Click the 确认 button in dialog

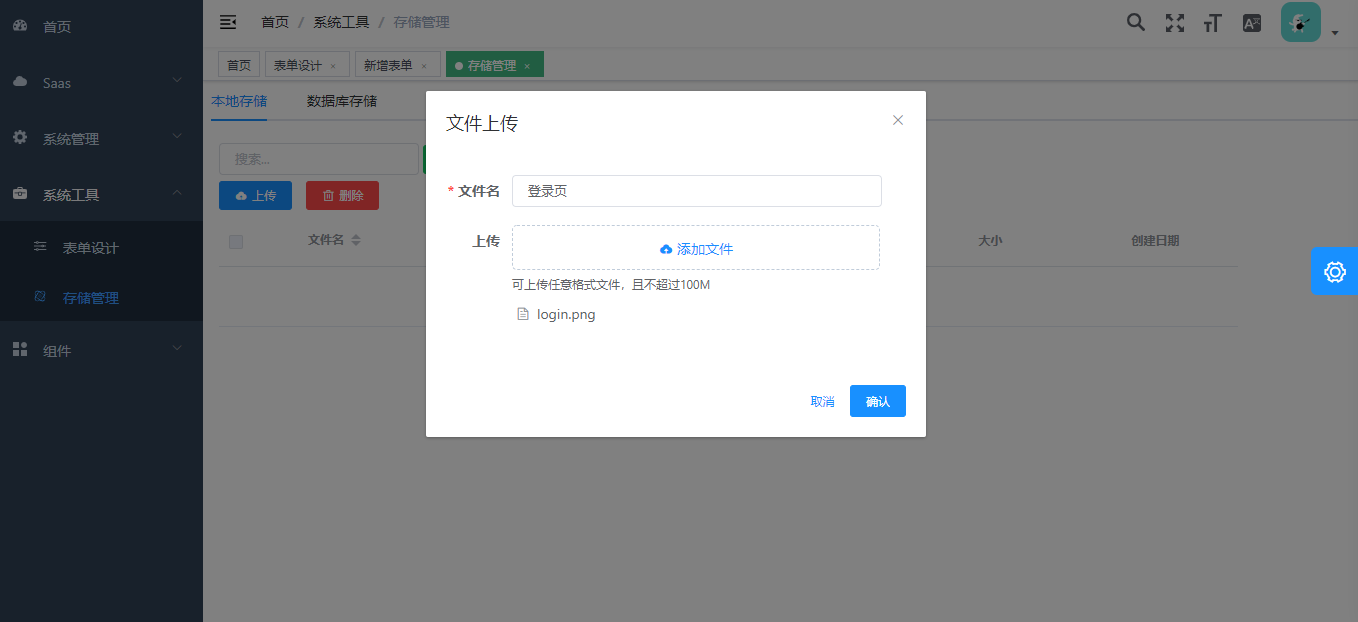877,401
